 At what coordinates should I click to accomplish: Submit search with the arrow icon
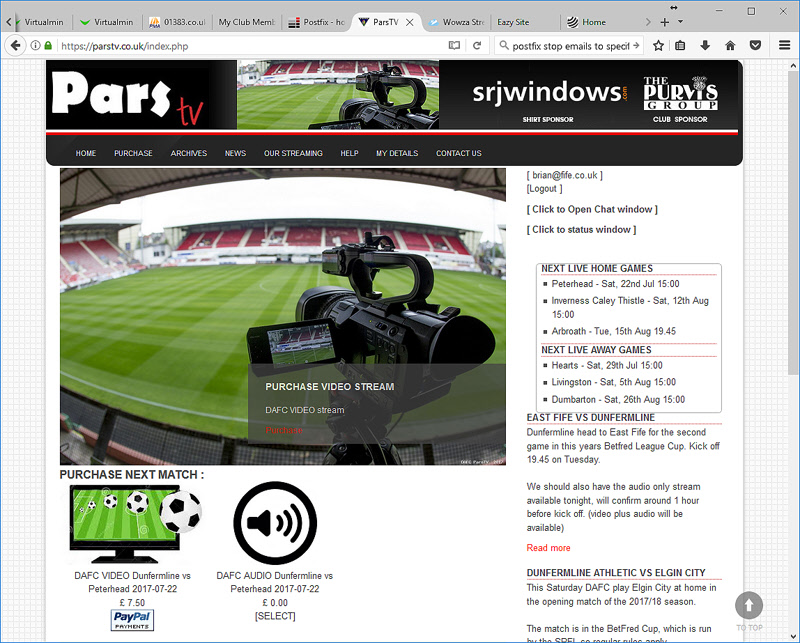click(636, 45)
